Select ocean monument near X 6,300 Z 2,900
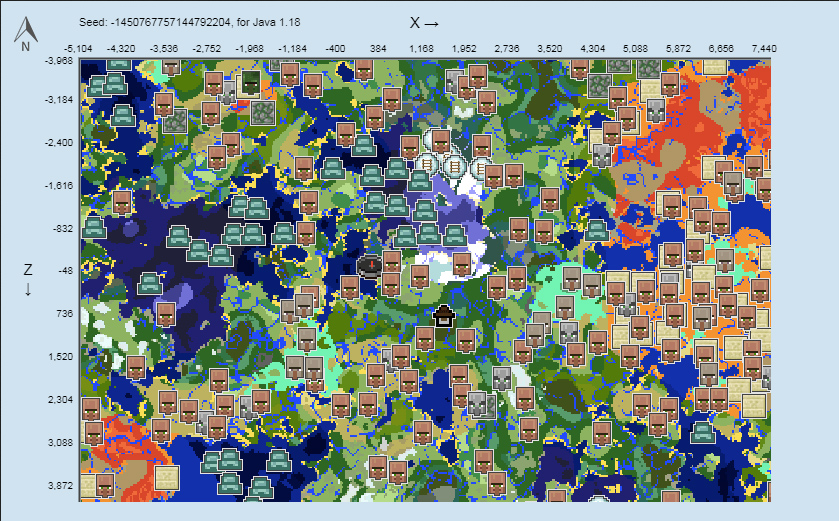Viewport: 839px width, 521px height. (x=703, y=432)
